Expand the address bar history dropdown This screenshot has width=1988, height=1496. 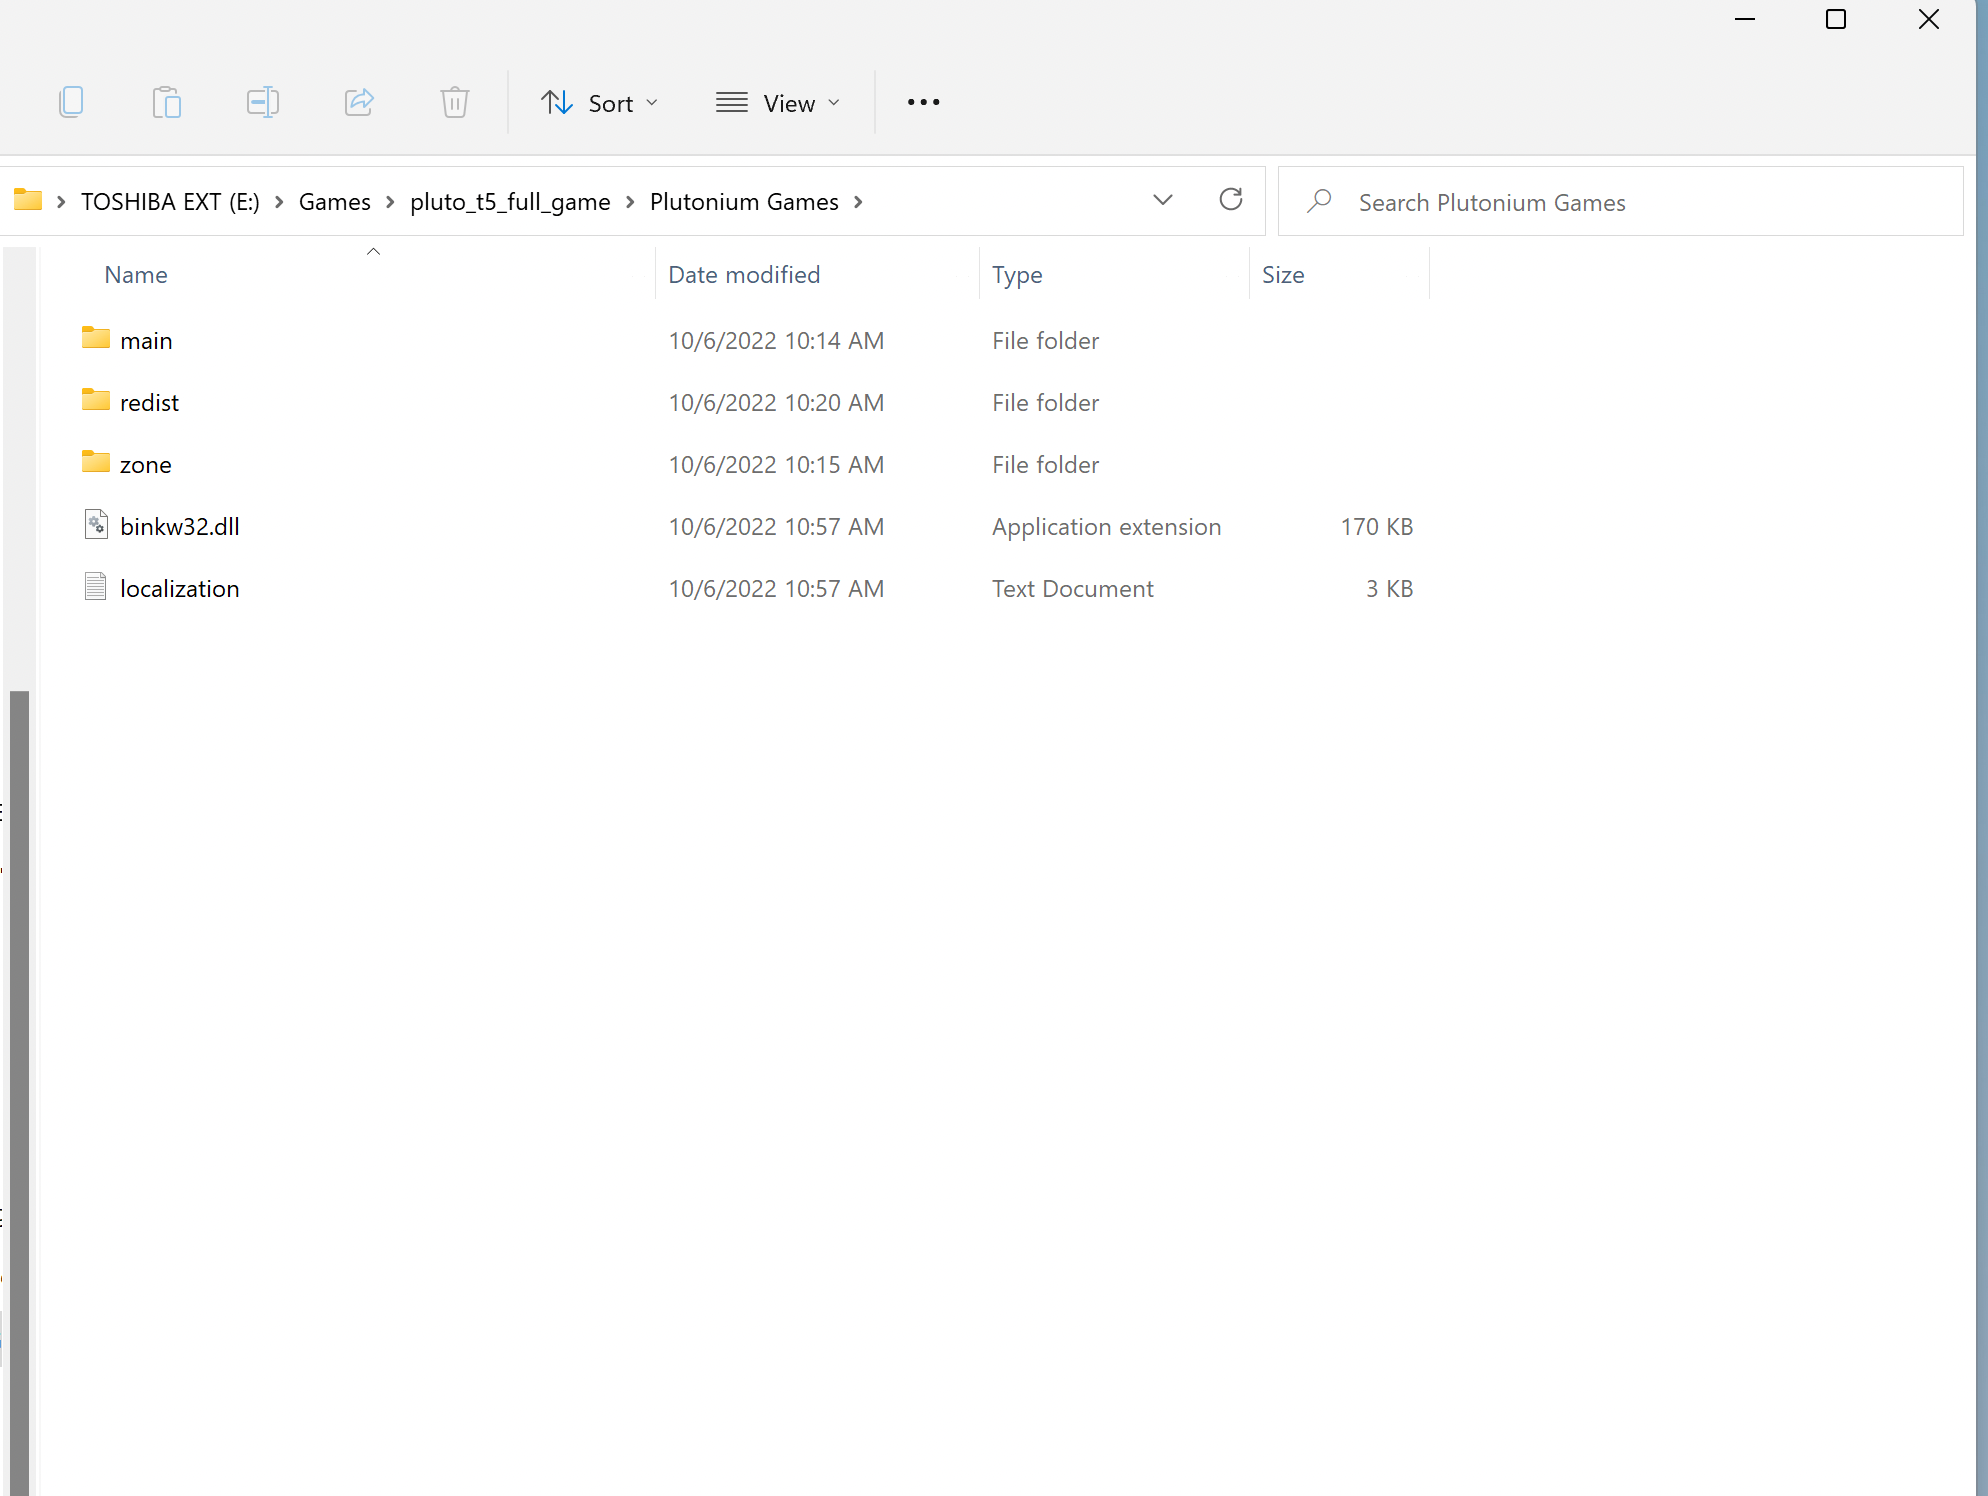point(1163,200)
